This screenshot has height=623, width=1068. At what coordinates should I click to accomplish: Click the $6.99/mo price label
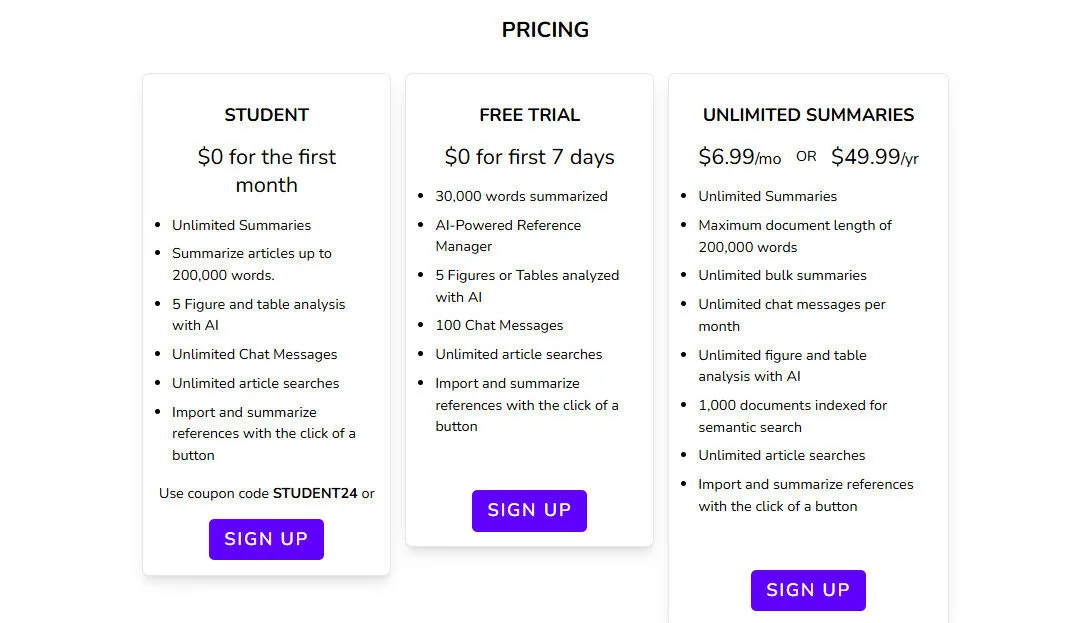pos(740,156)
